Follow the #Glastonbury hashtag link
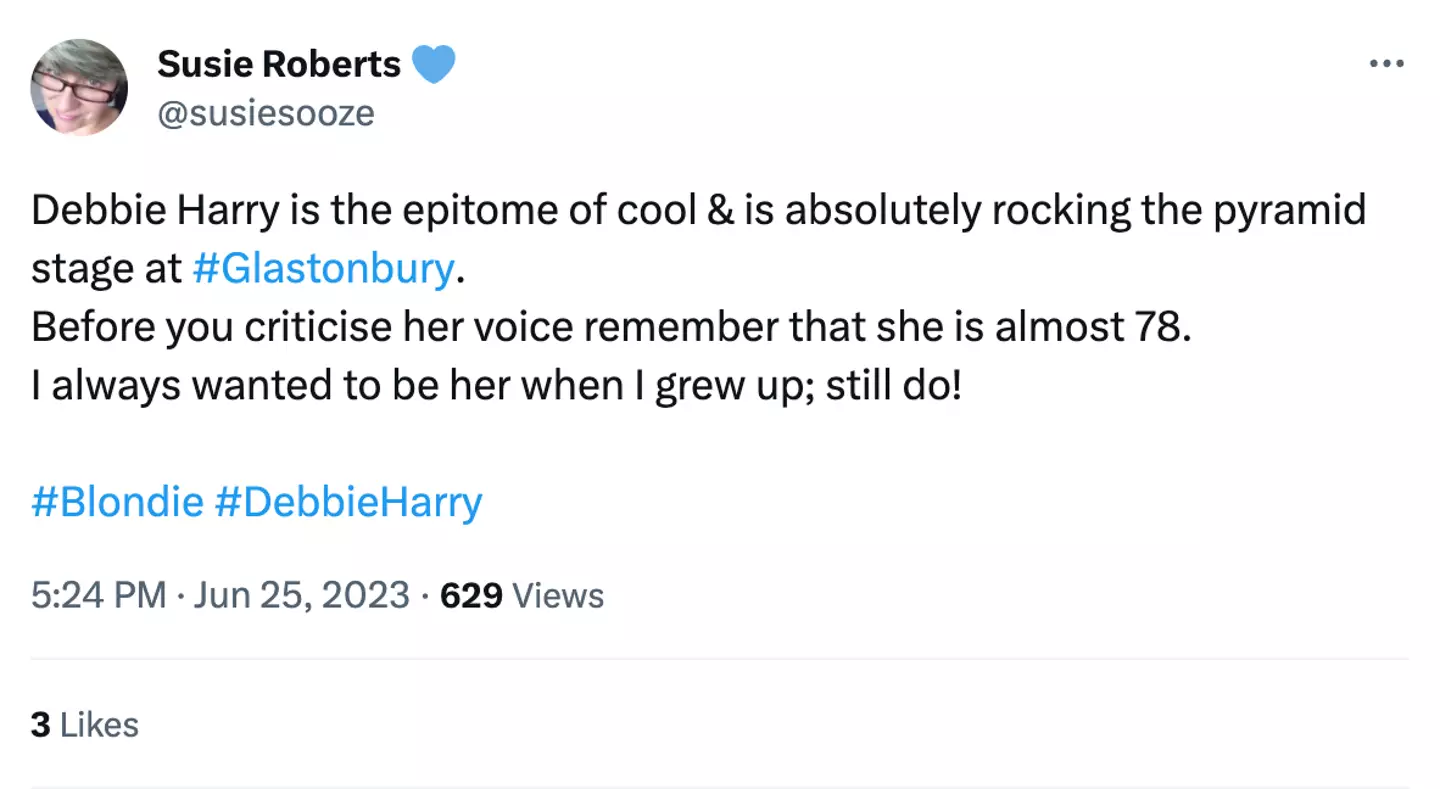The height and width of the screenshot is (789, 1440). click(322, 270)
